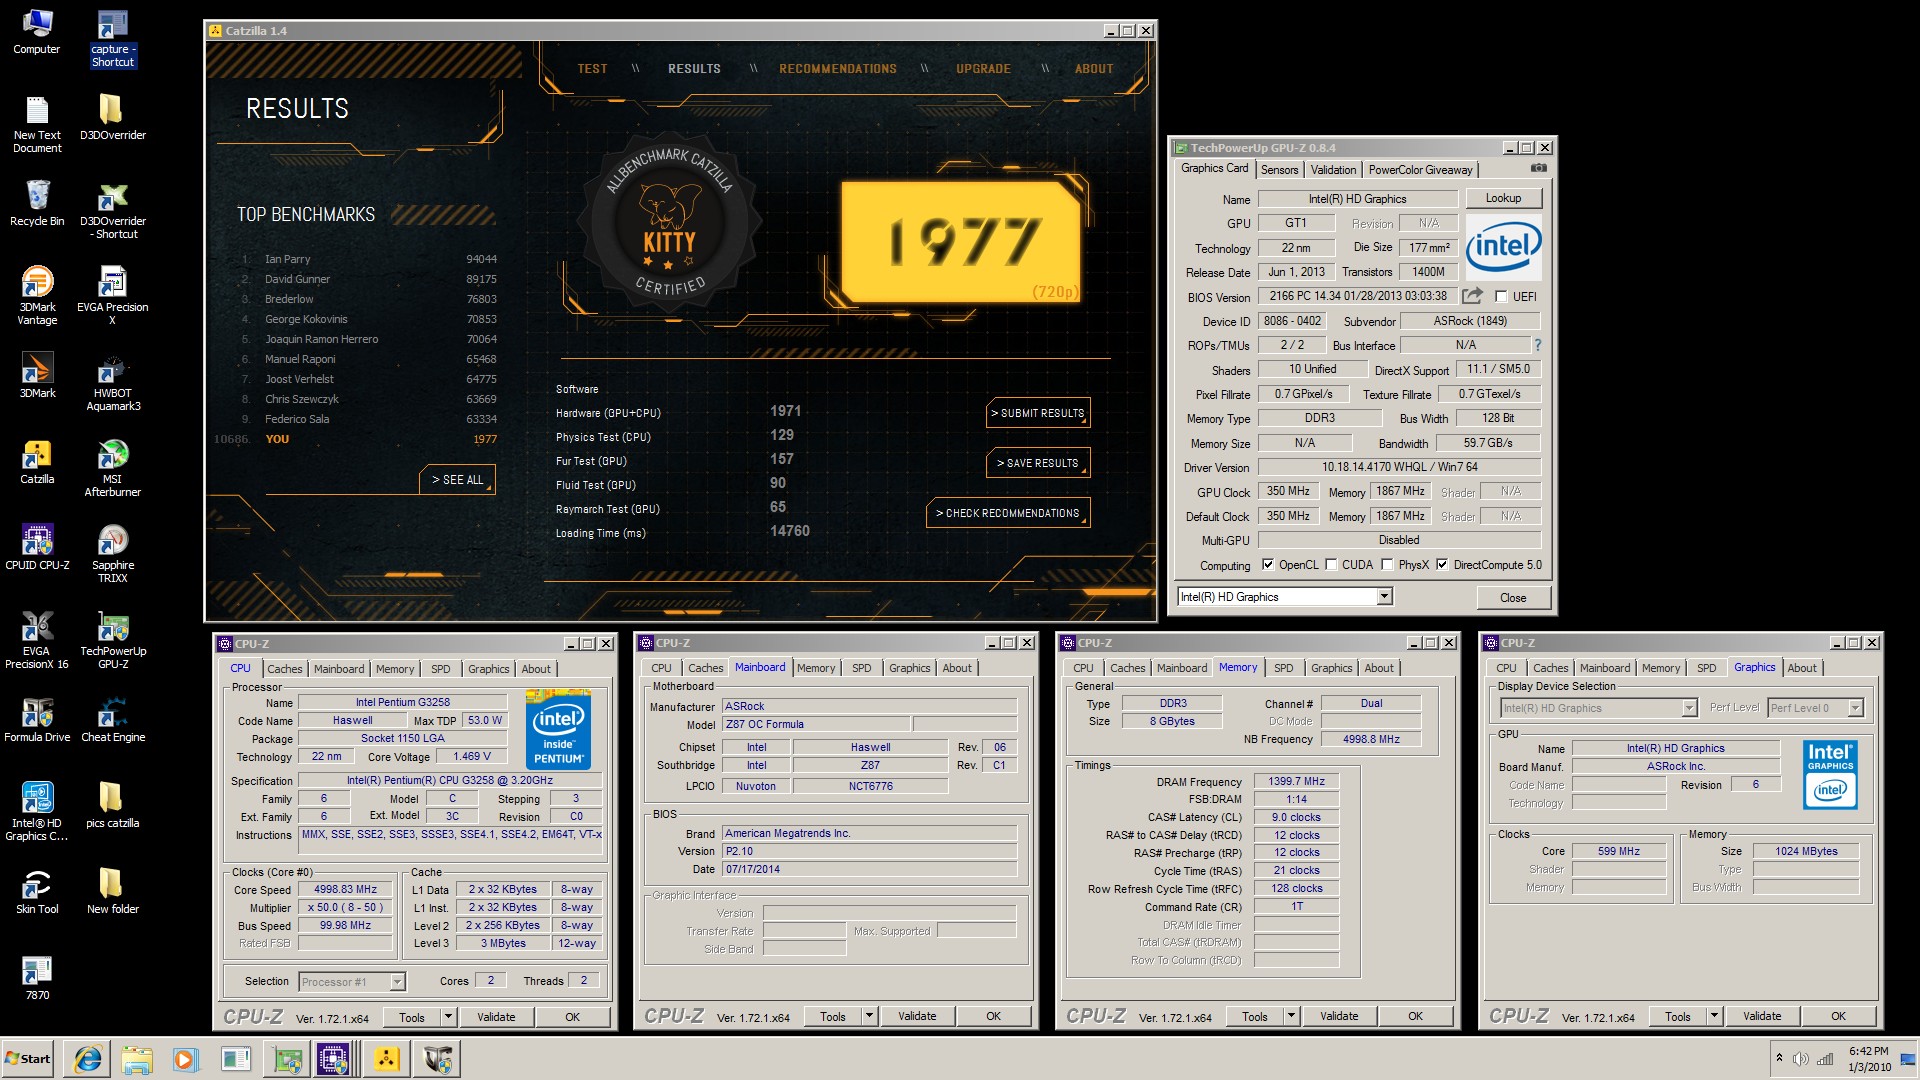Open the pics catzilla folder
Screen dimensions: 1920x1080
(112, 805)
